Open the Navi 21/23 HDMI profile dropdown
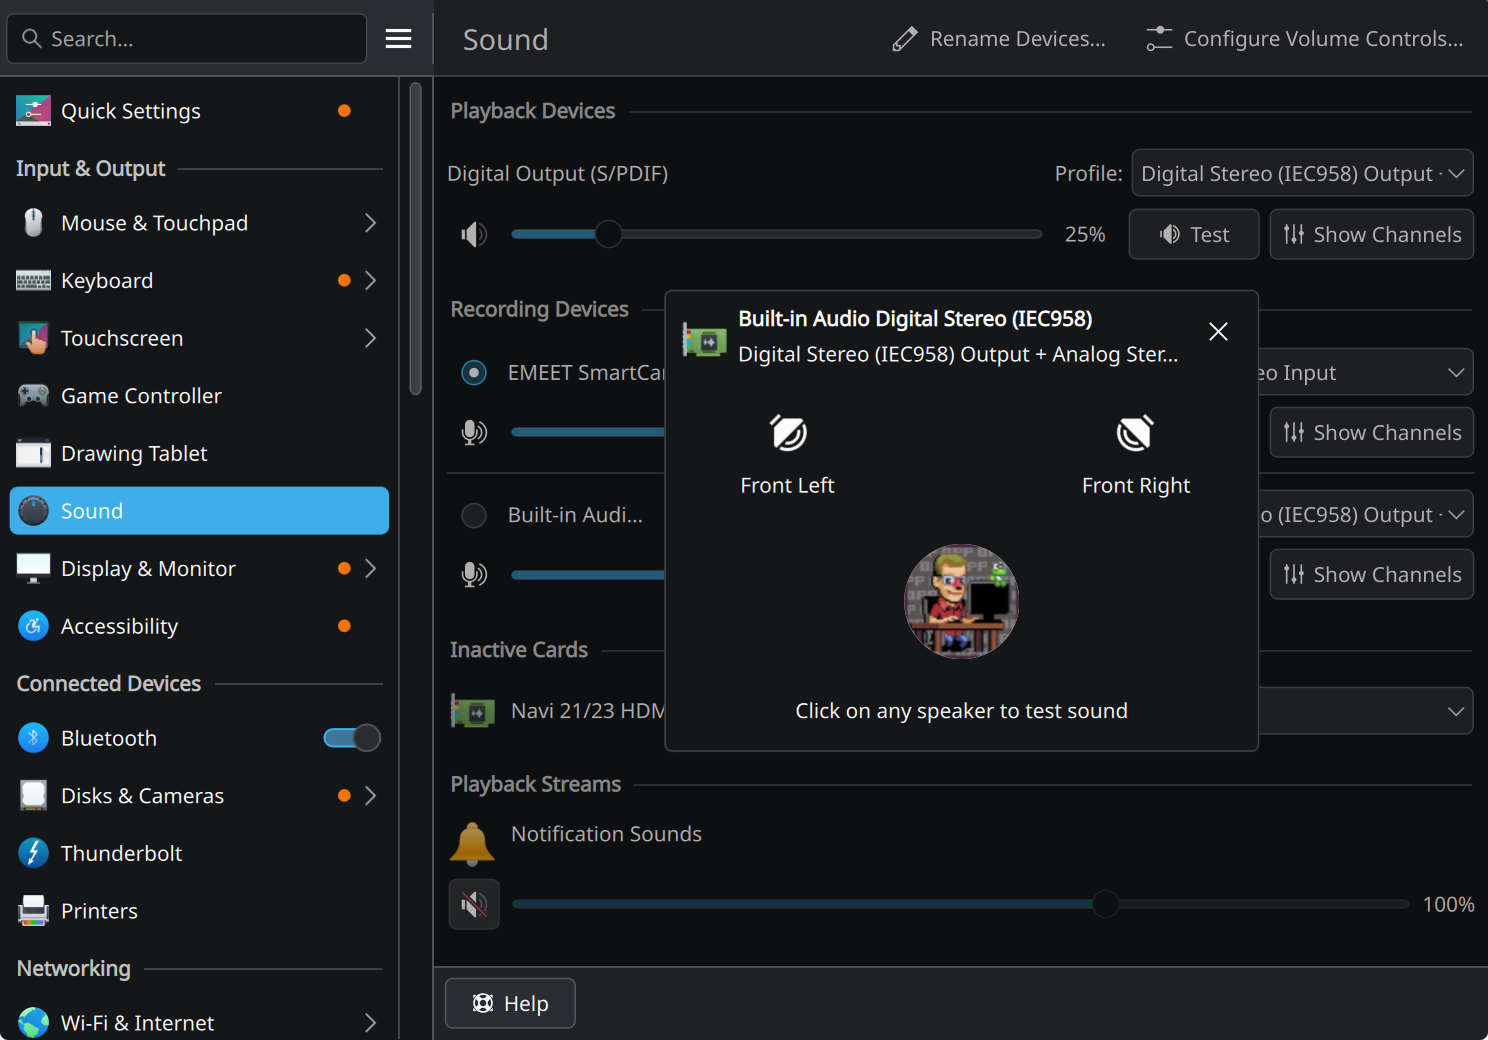The image size is (1488, 1040). tap(1365, 711)
